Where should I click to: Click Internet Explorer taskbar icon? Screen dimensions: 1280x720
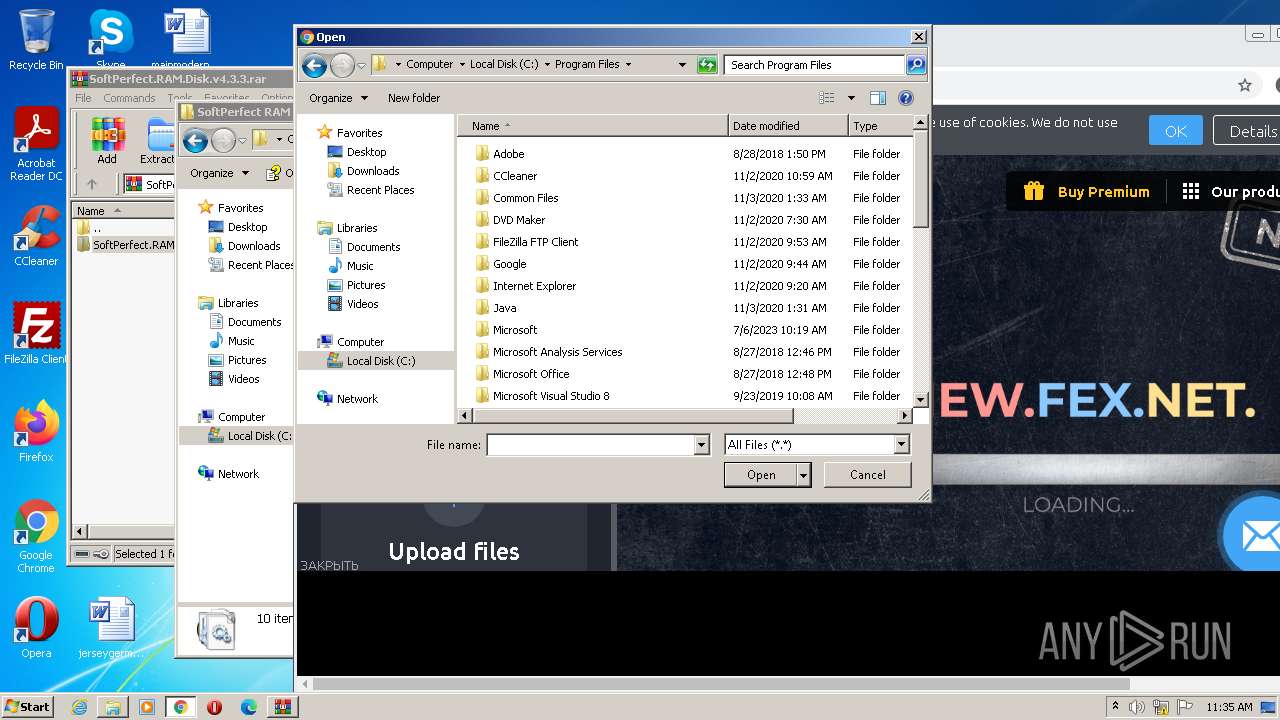[79, 707]
